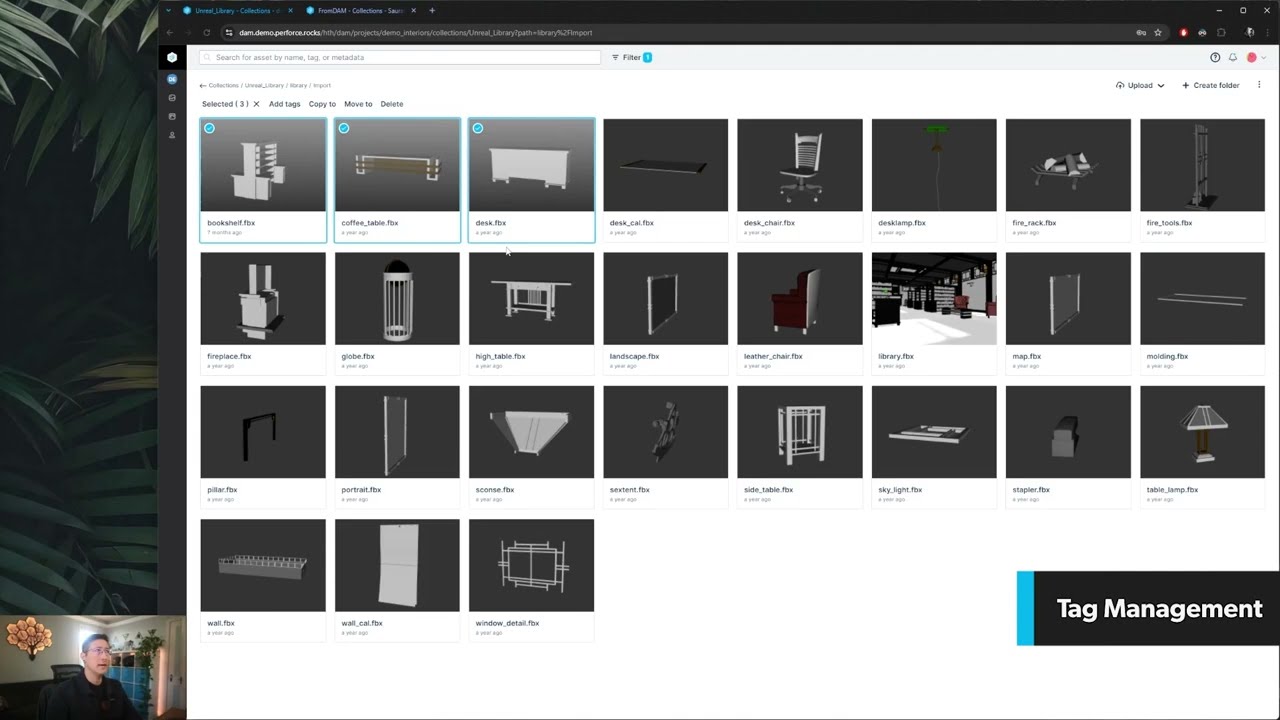Open the molding.fbx thumbnail
This screenshot has width=1280, height=720.
[x=1202, y=298]
